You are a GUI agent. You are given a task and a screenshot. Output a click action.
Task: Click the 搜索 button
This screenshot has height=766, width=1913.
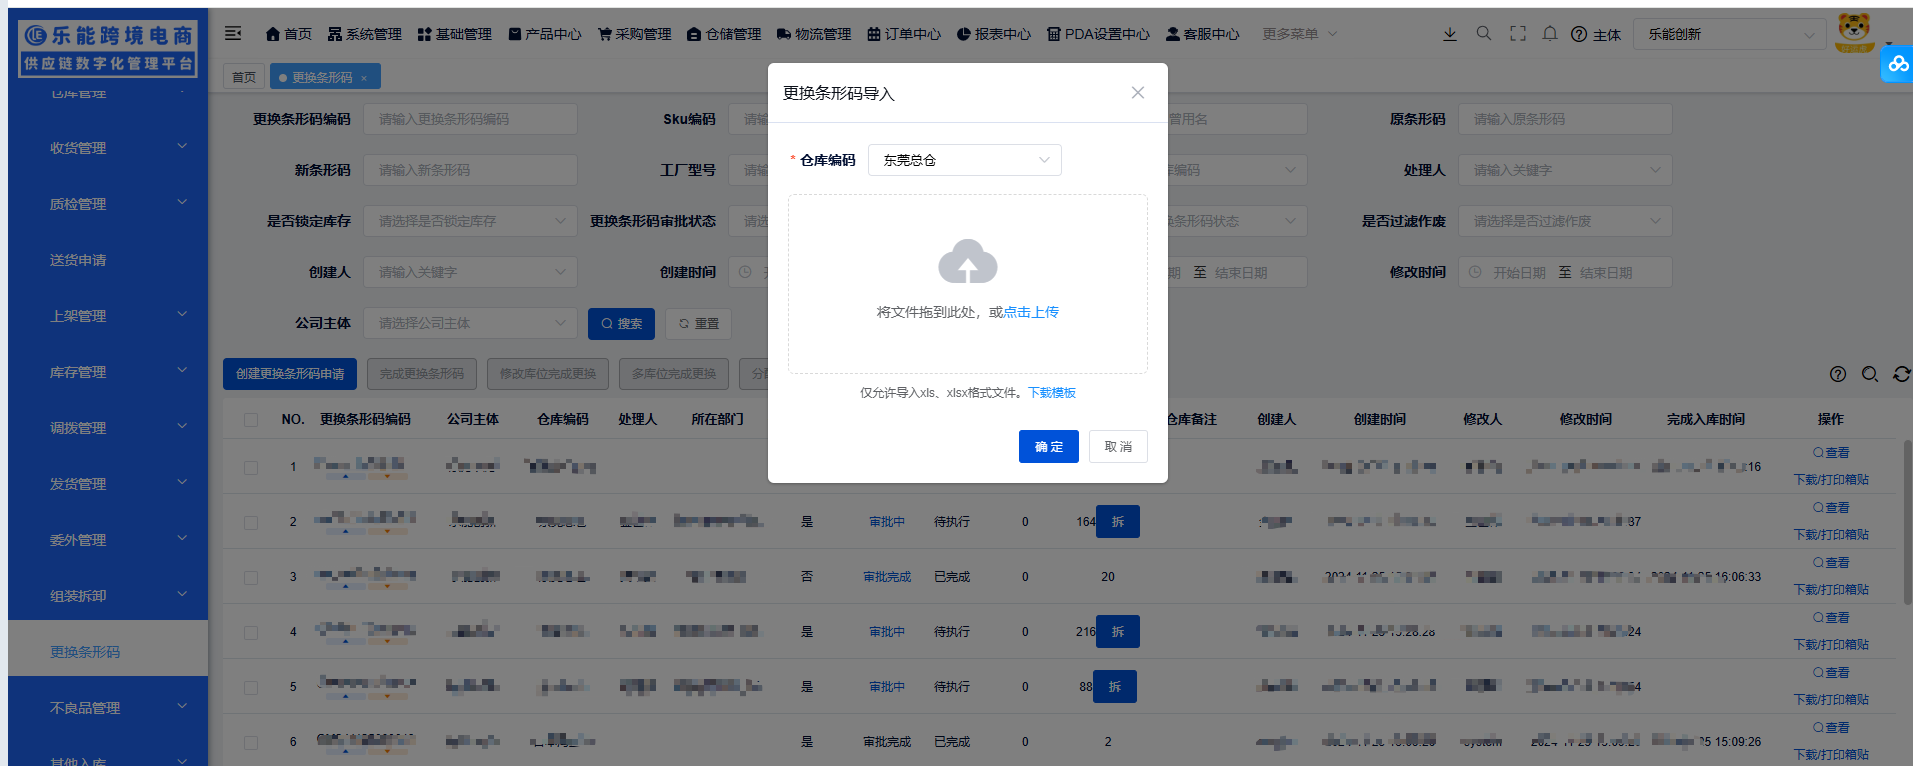pos(622,324)
